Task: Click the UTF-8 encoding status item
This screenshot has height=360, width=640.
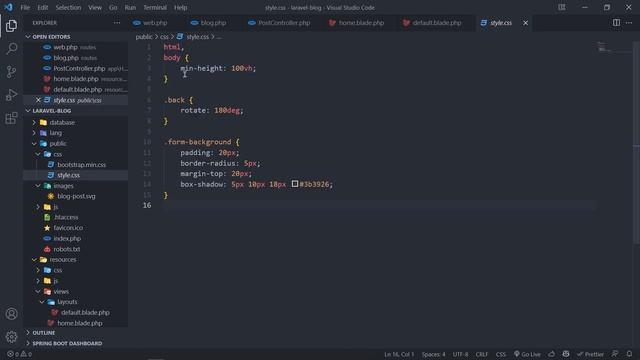Action: (460, 354)
